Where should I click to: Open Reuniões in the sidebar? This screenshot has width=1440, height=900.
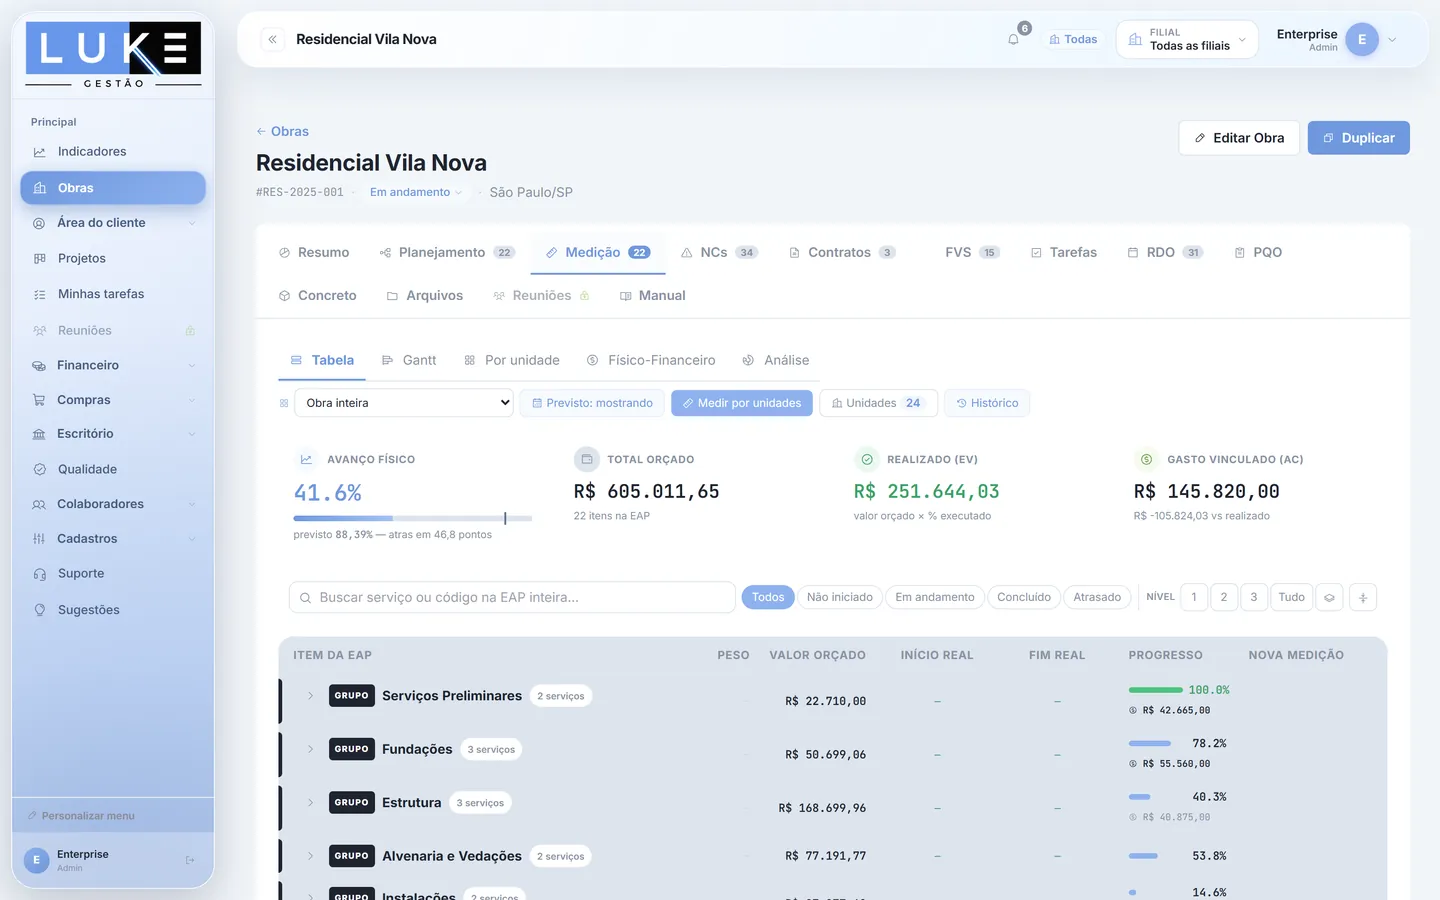pos(113,330)
